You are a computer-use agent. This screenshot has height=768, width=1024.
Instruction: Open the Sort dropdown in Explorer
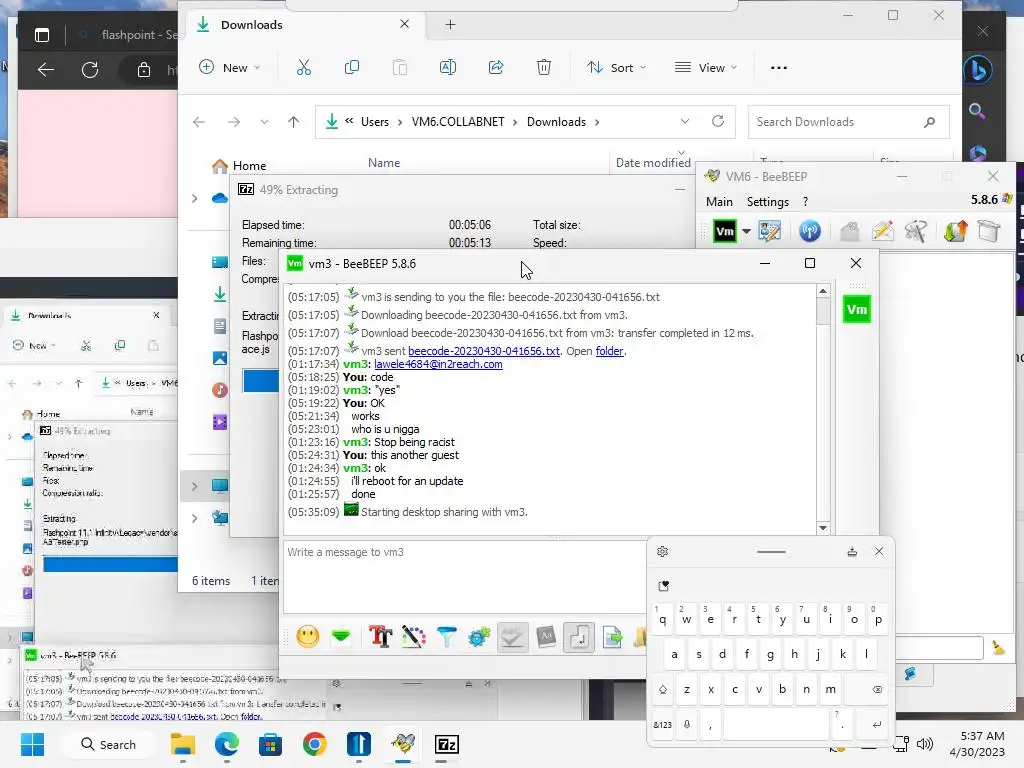click(616, 67)
